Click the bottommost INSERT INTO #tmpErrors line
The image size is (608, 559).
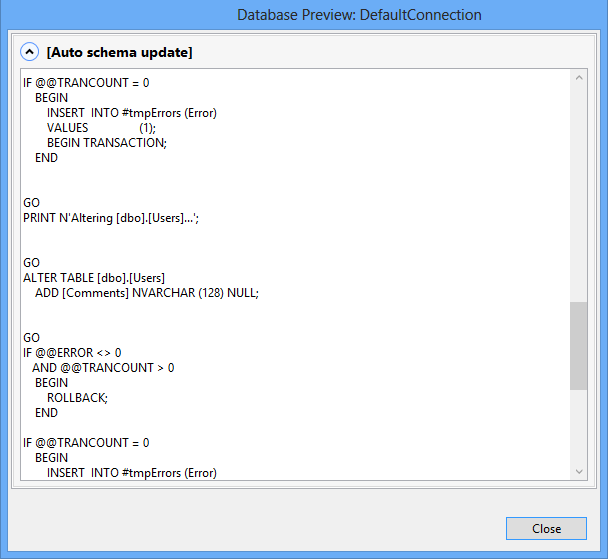click(x=131, y=472)
